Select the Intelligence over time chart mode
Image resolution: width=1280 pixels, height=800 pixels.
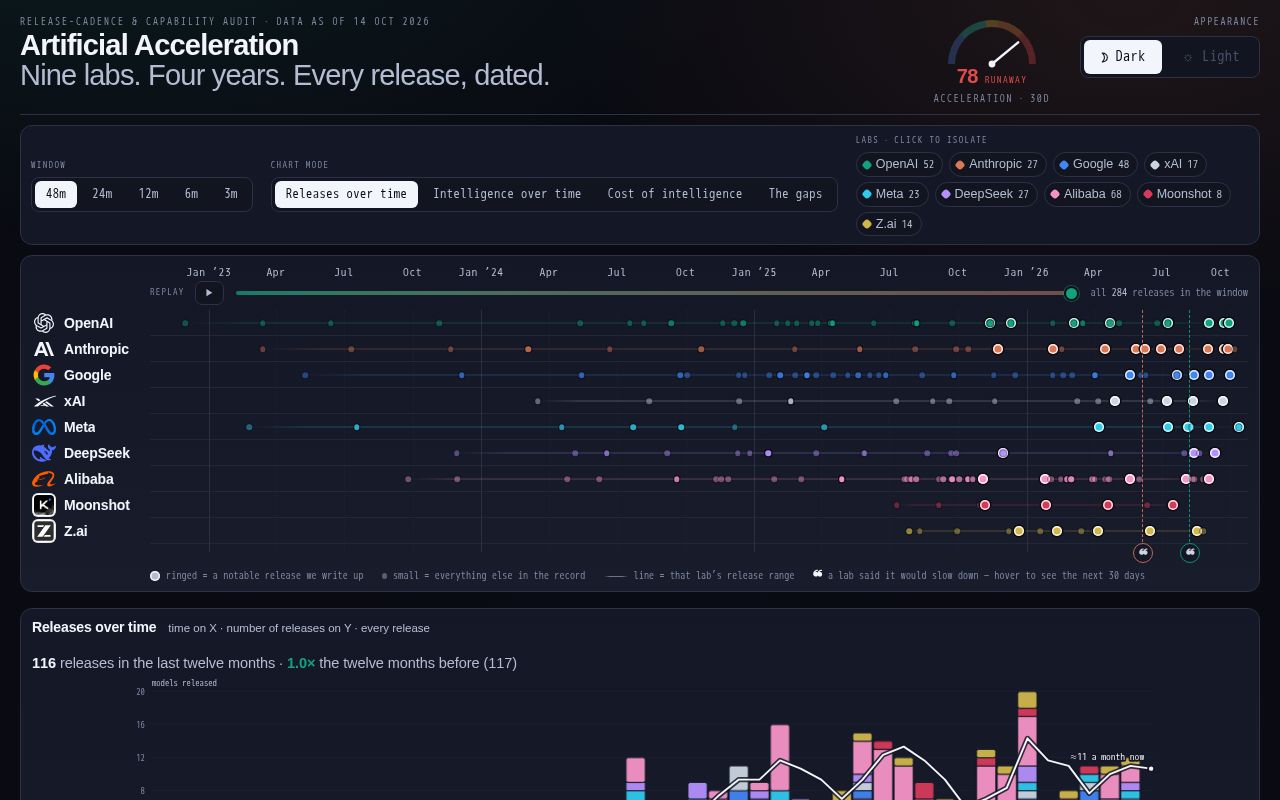[507, 194]
